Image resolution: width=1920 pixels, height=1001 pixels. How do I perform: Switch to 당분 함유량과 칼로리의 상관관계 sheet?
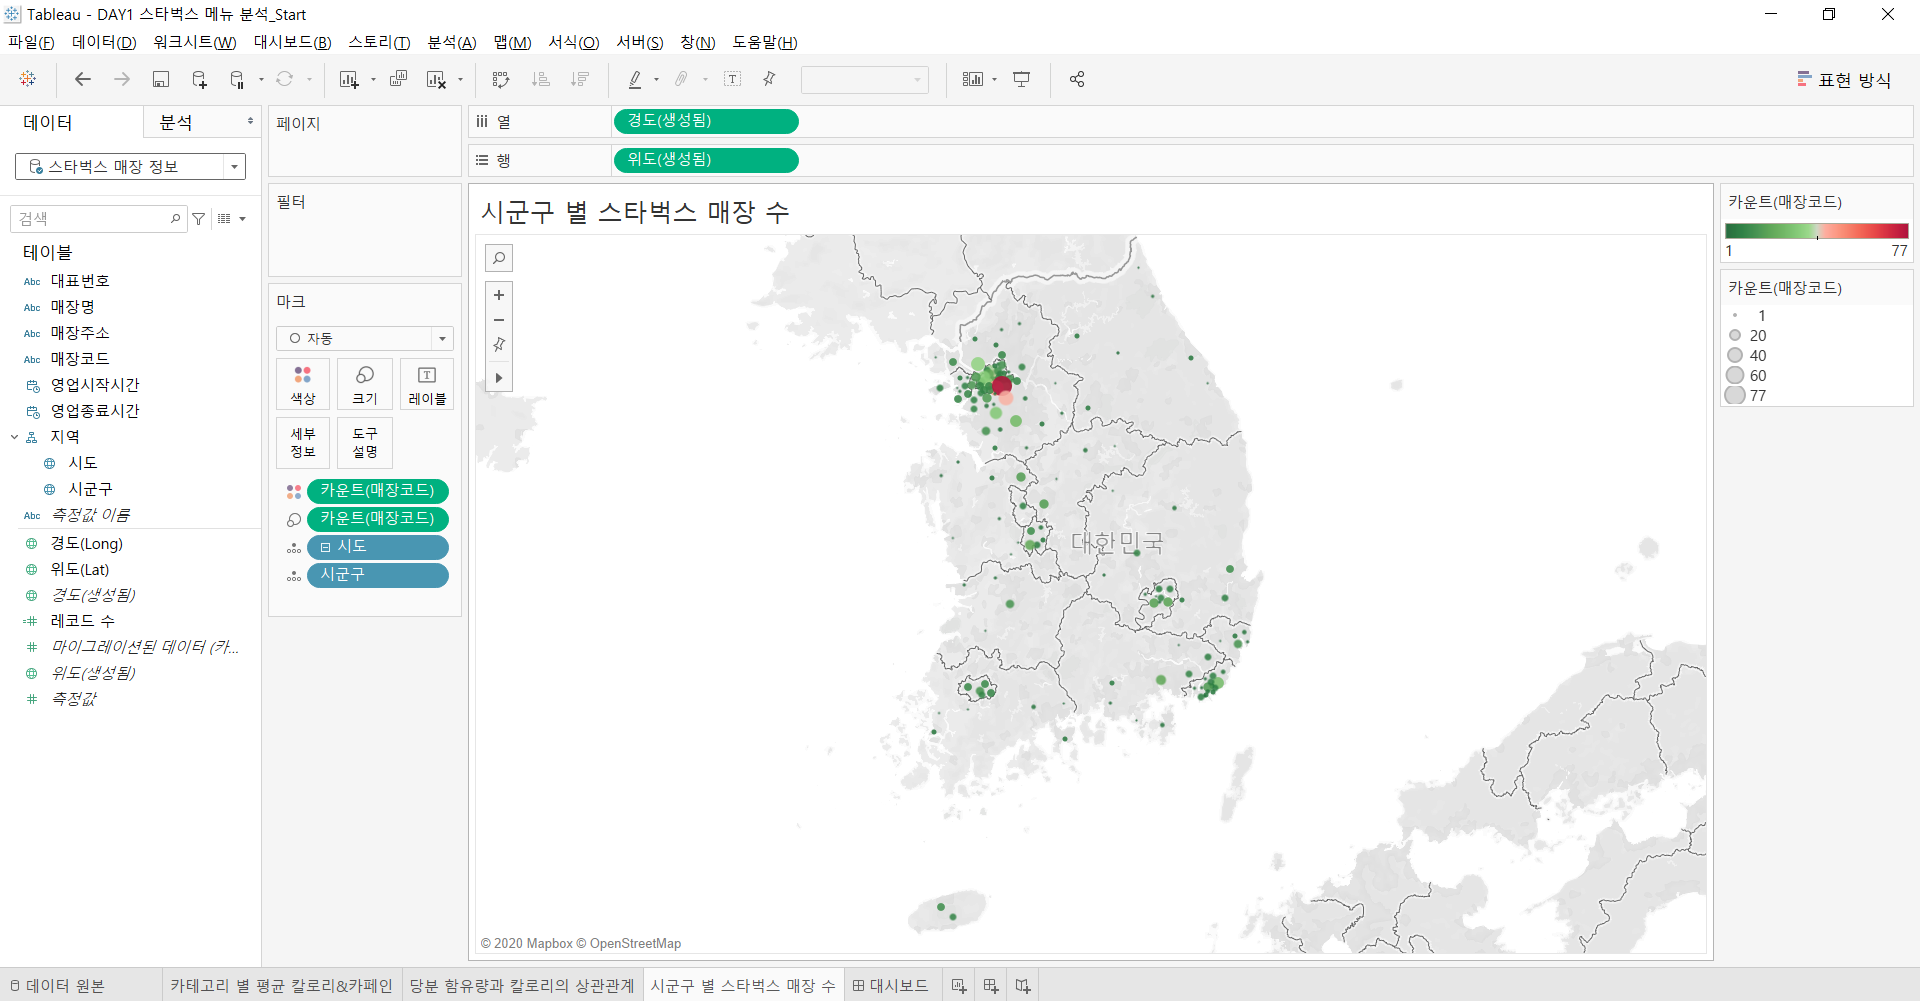click(x=522, y=986)
